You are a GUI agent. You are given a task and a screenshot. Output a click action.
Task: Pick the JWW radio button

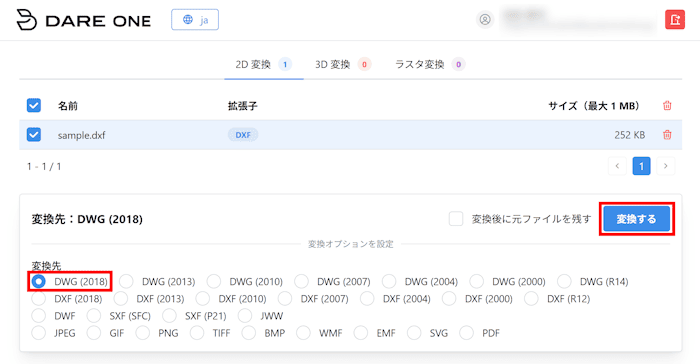pyautogui.click(x=245, y=316)
